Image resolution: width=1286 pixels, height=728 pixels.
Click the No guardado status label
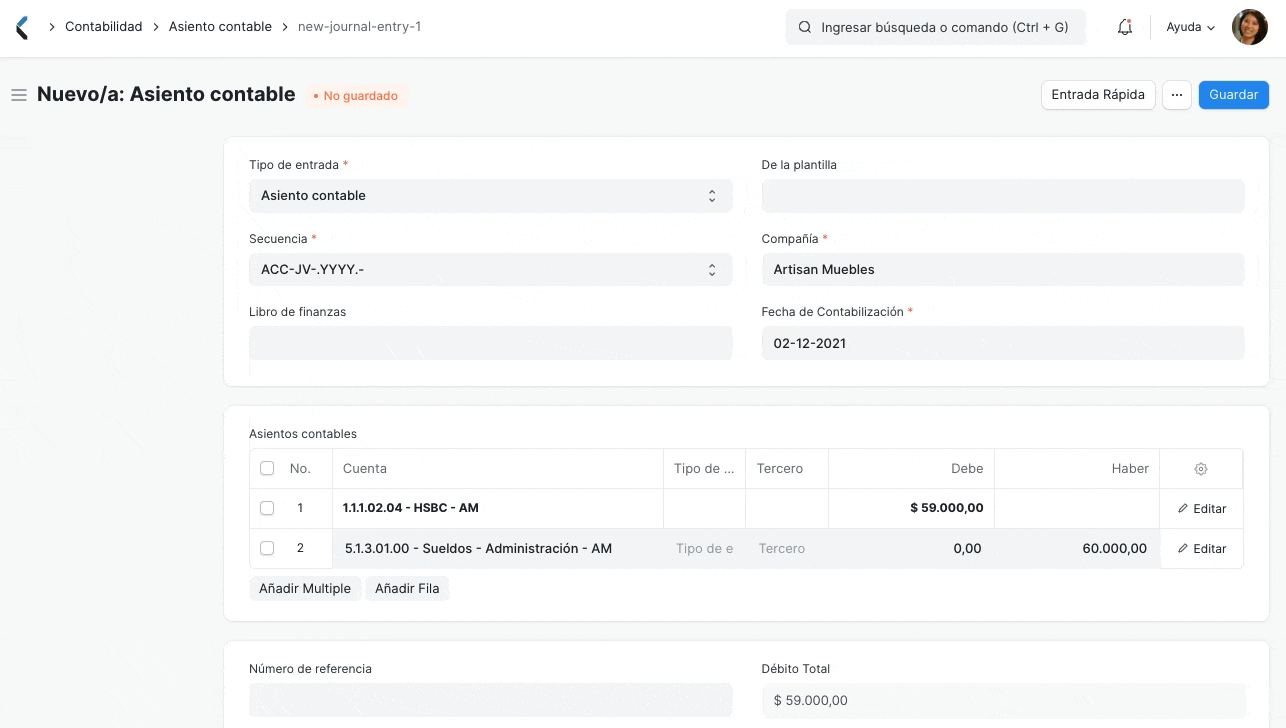click(356, 96)
